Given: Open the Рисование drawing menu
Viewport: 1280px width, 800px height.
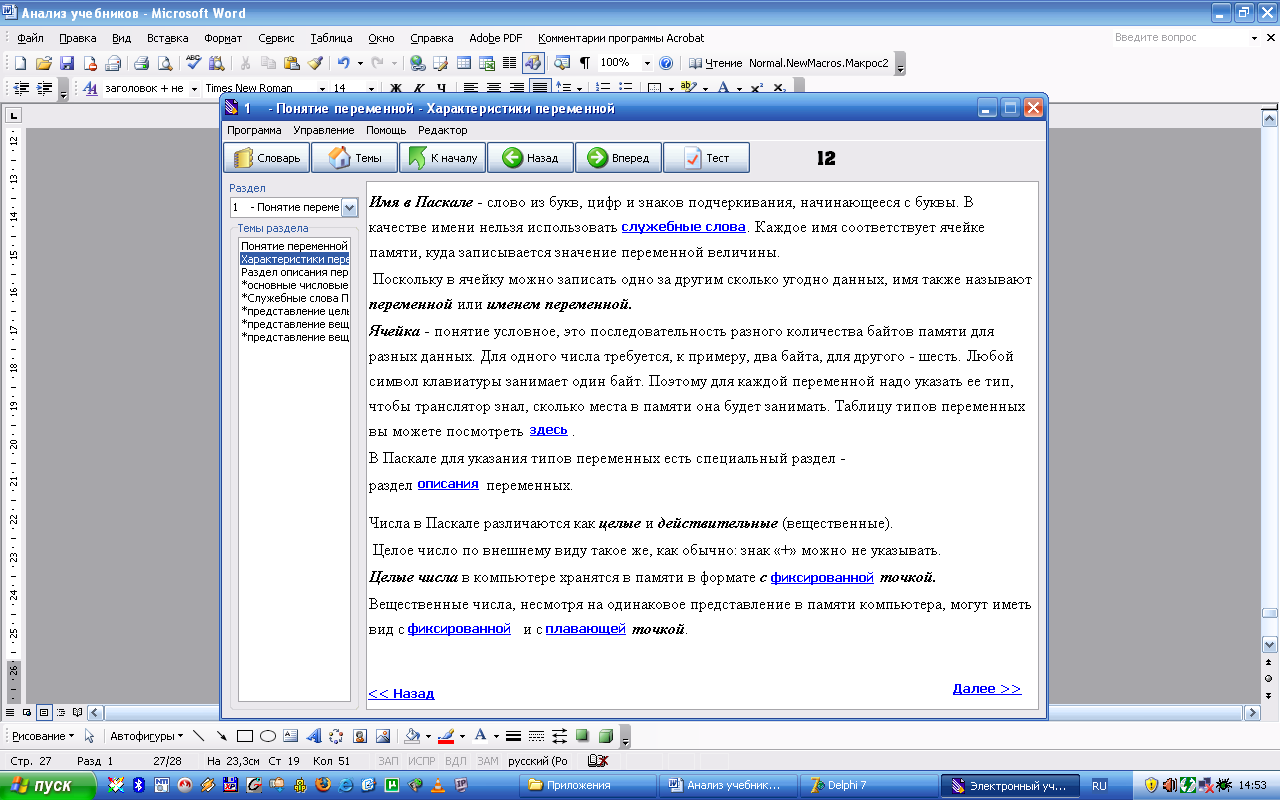Looking at the screenshot, I should 43,736.
